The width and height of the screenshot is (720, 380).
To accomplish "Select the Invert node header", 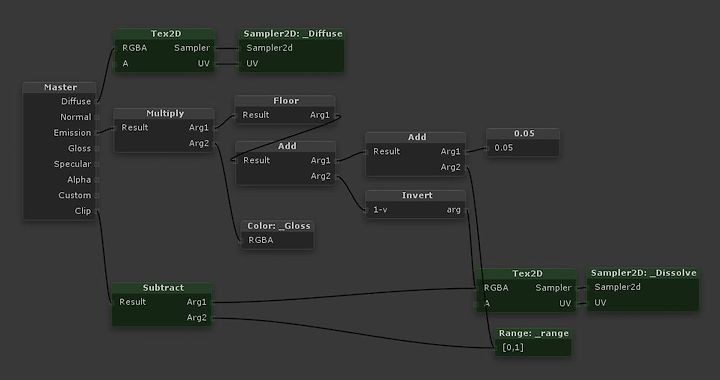I will 416,195.
